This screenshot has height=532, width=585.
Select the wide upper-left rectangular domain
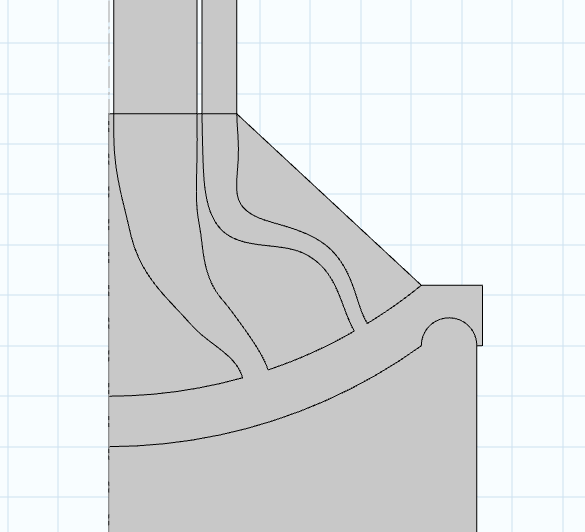tap(155, 56)
